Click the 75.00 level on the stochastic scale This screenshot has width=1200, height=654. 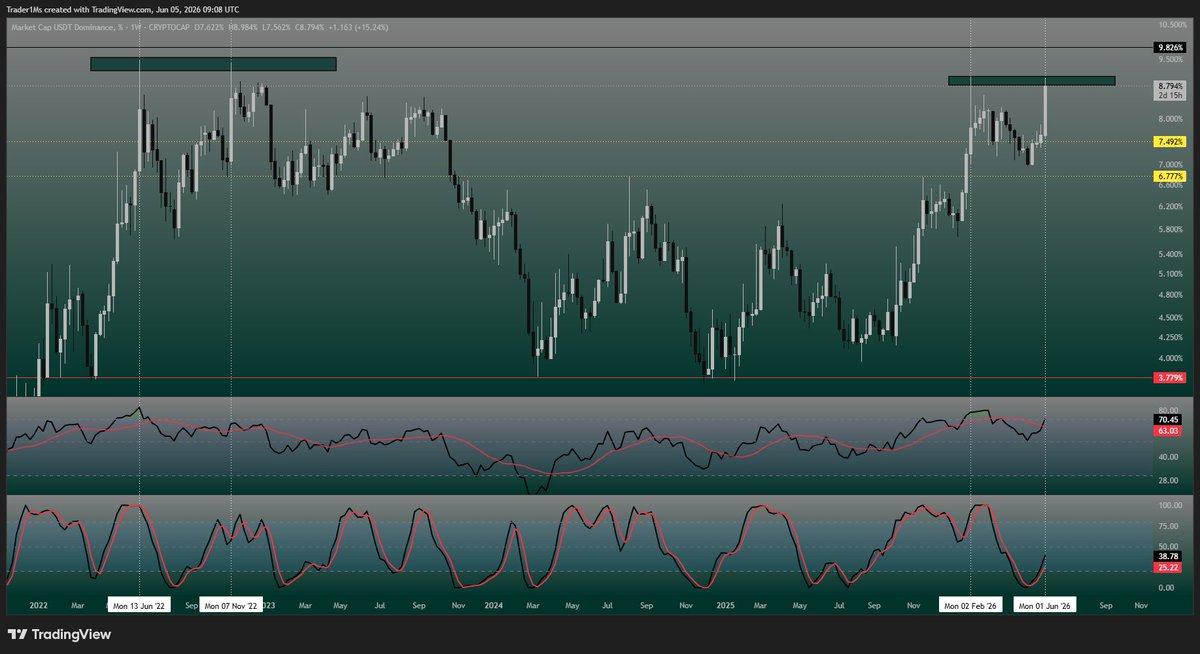tap(1169, 526)
